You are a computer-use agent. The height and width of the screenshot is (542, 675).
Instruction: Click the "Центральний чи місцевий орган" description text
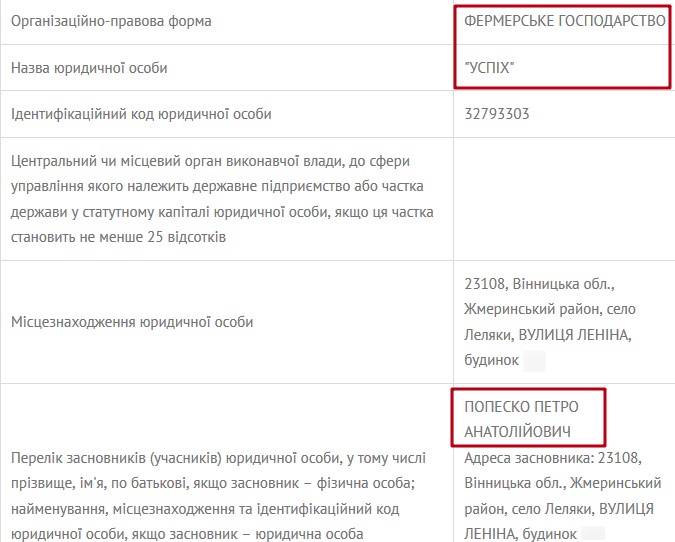(210, 161)
